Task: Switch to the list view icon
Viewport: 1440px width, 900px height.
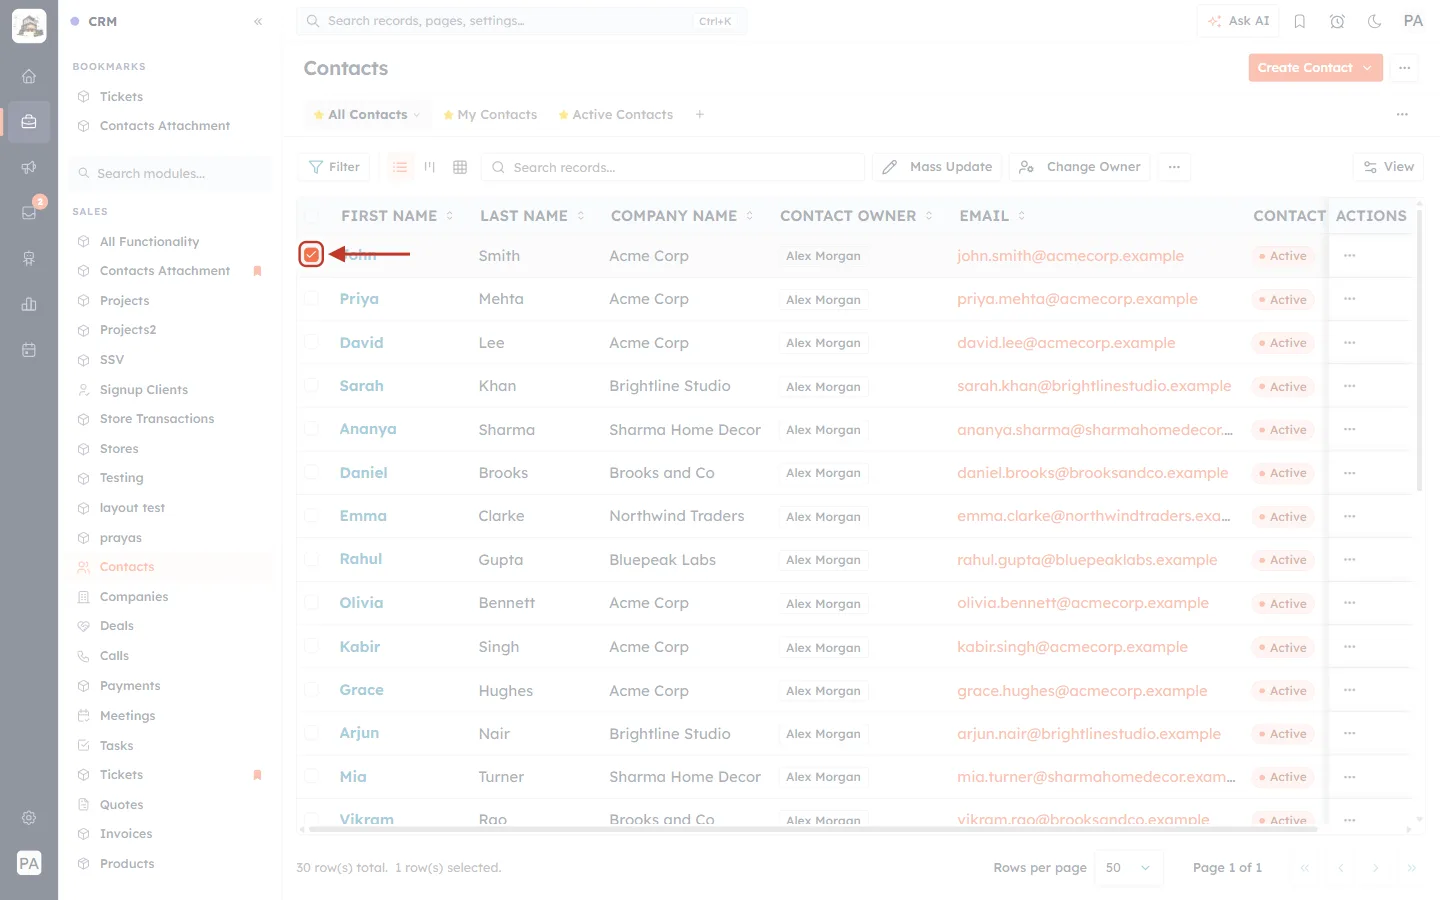Action: [x=400, y=167]
